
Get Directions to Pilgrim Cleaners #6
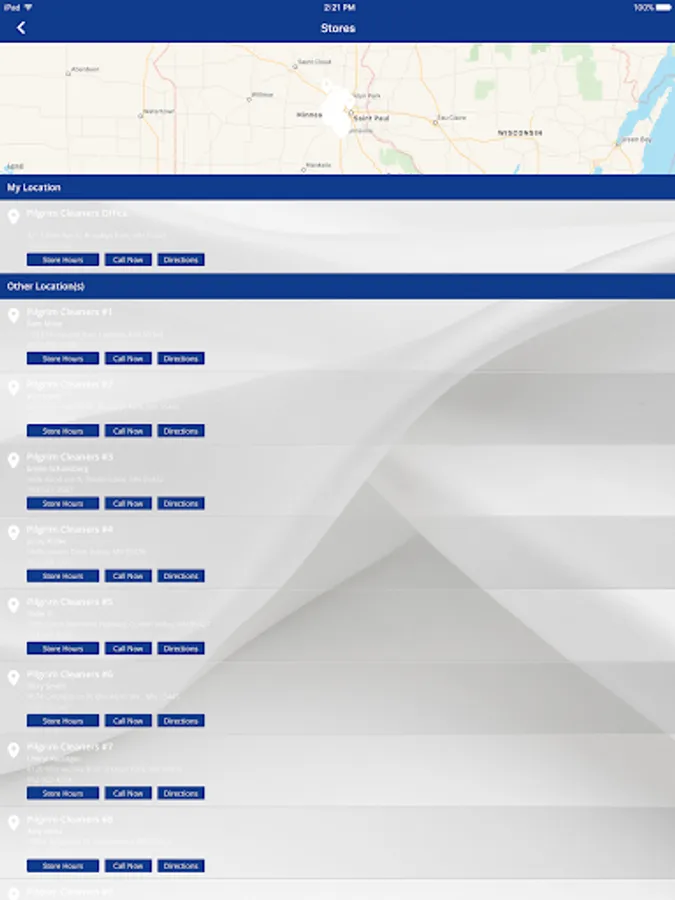181,720
